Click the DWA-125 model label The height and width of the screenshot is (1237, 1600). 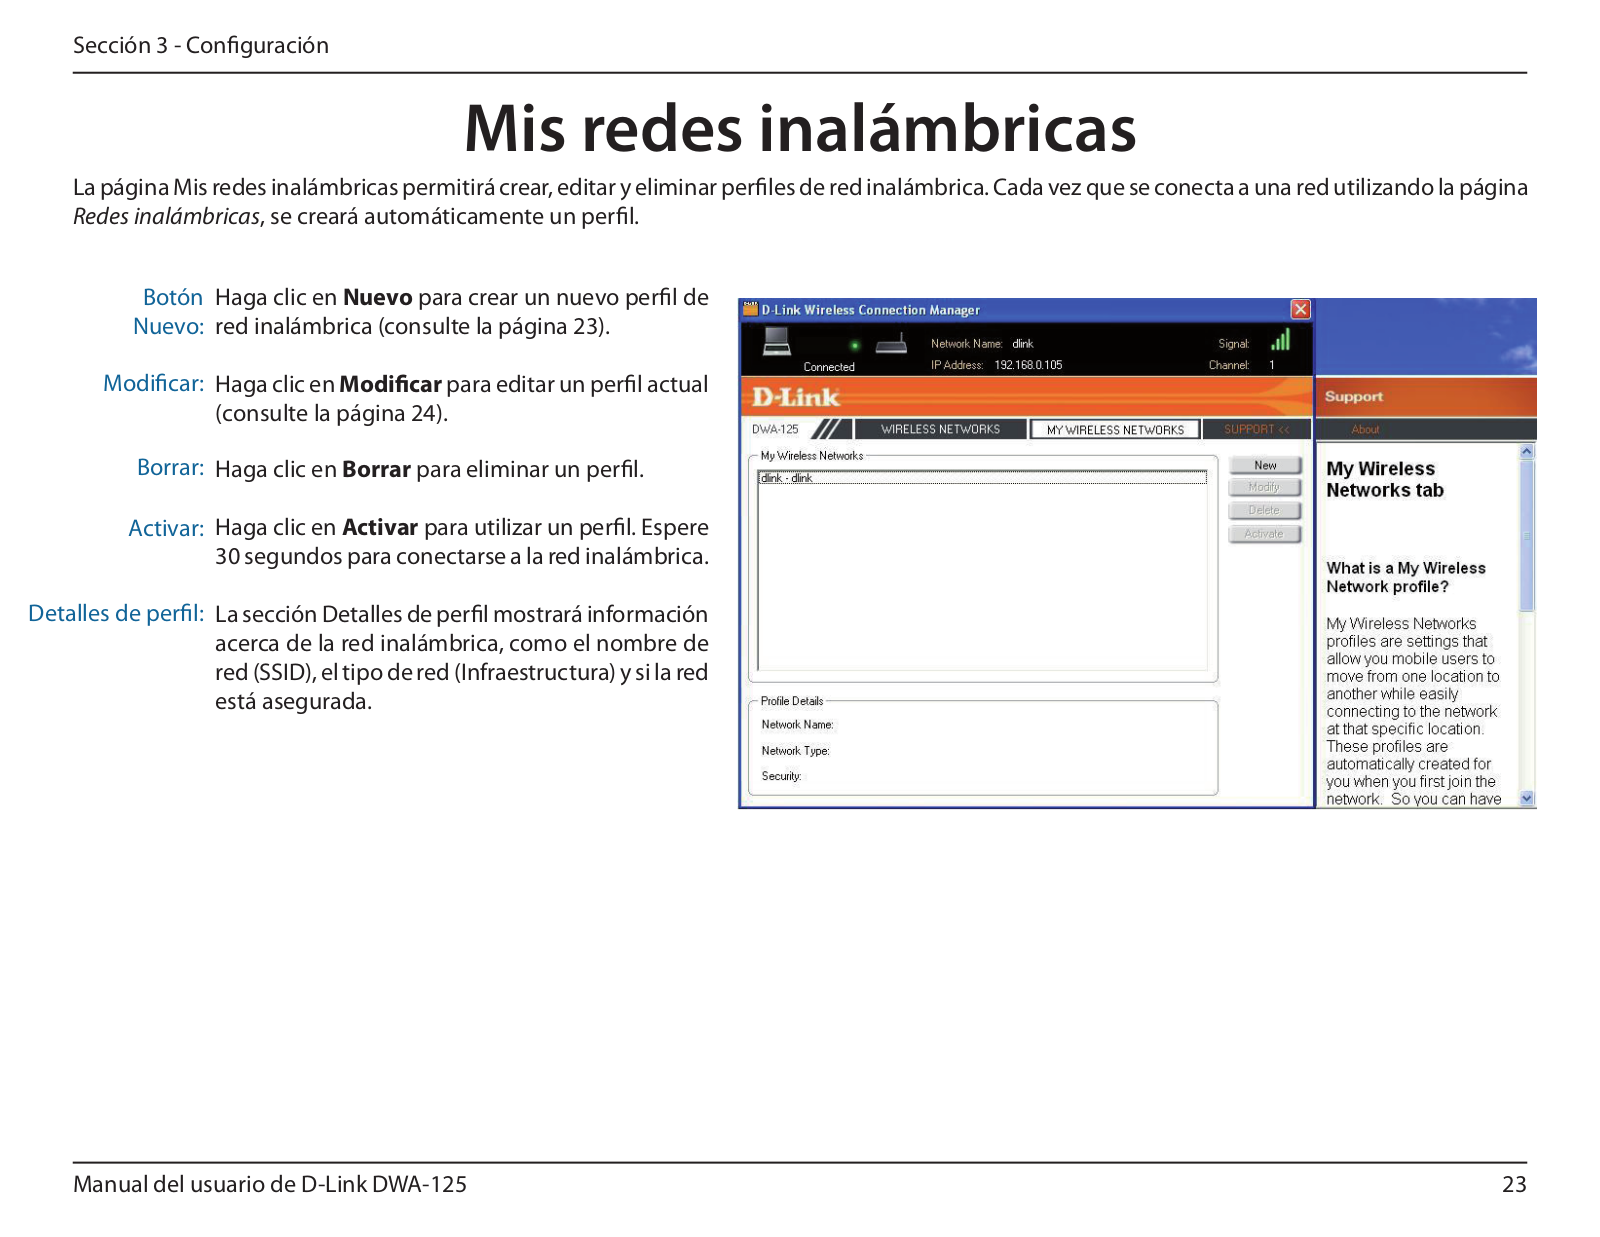(775, 429)
